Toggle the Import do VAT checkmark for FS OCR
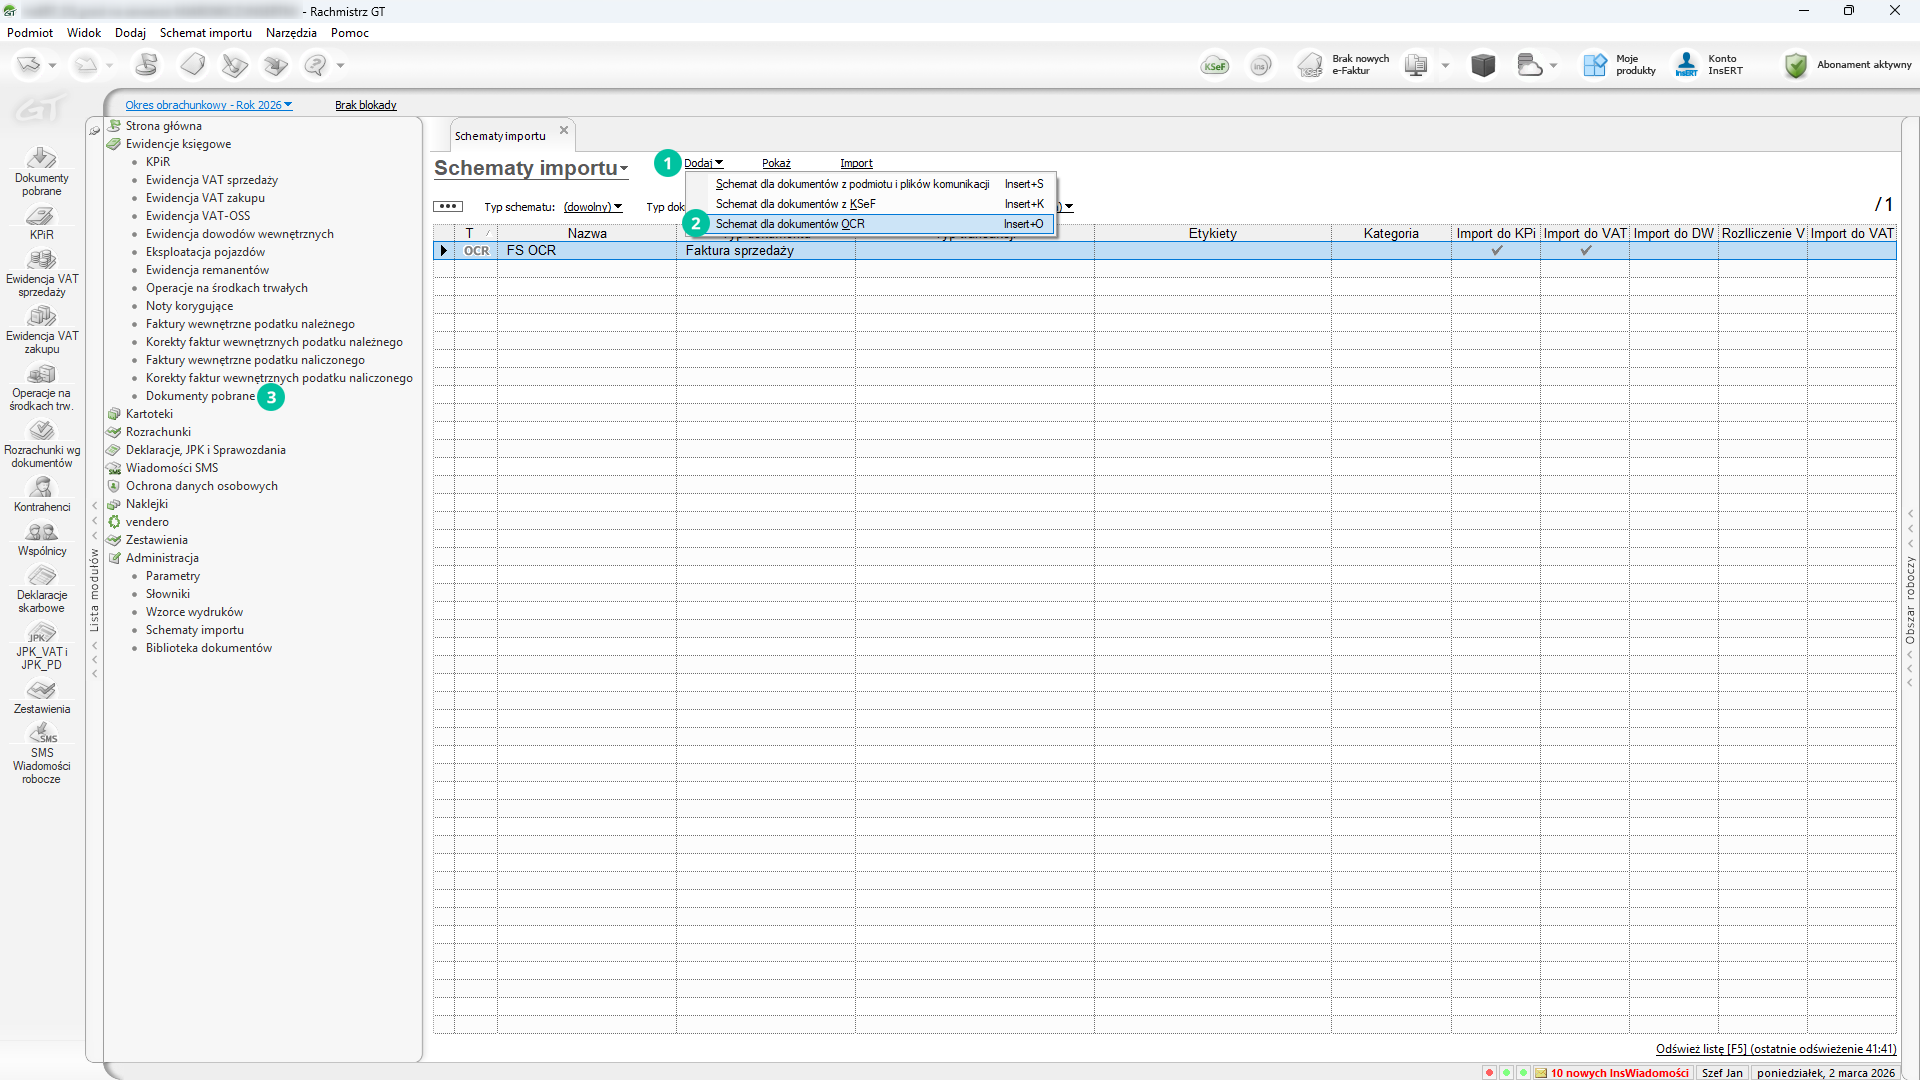This screenshot has height=1080, width=1920. [x=1585, y=251]
